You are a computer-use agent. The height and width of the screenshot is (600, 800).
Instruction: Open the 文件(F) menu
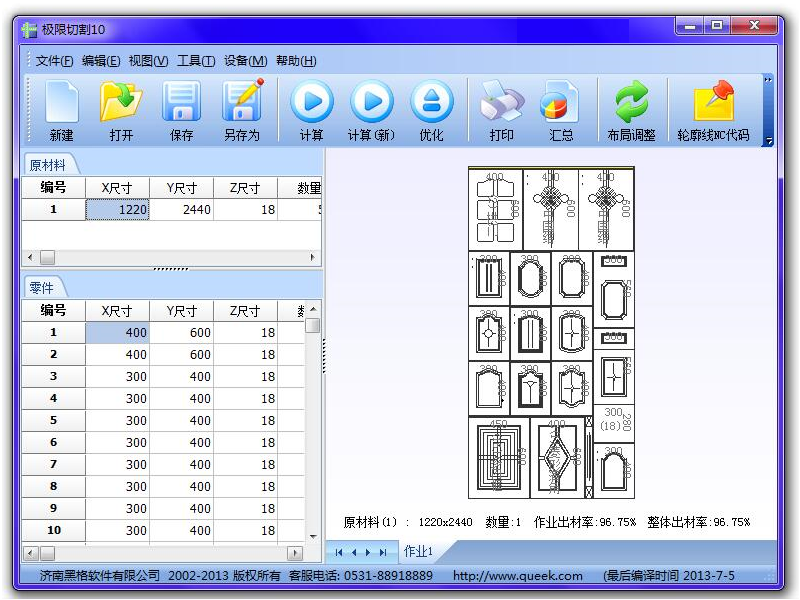click(x=54, y=61)
